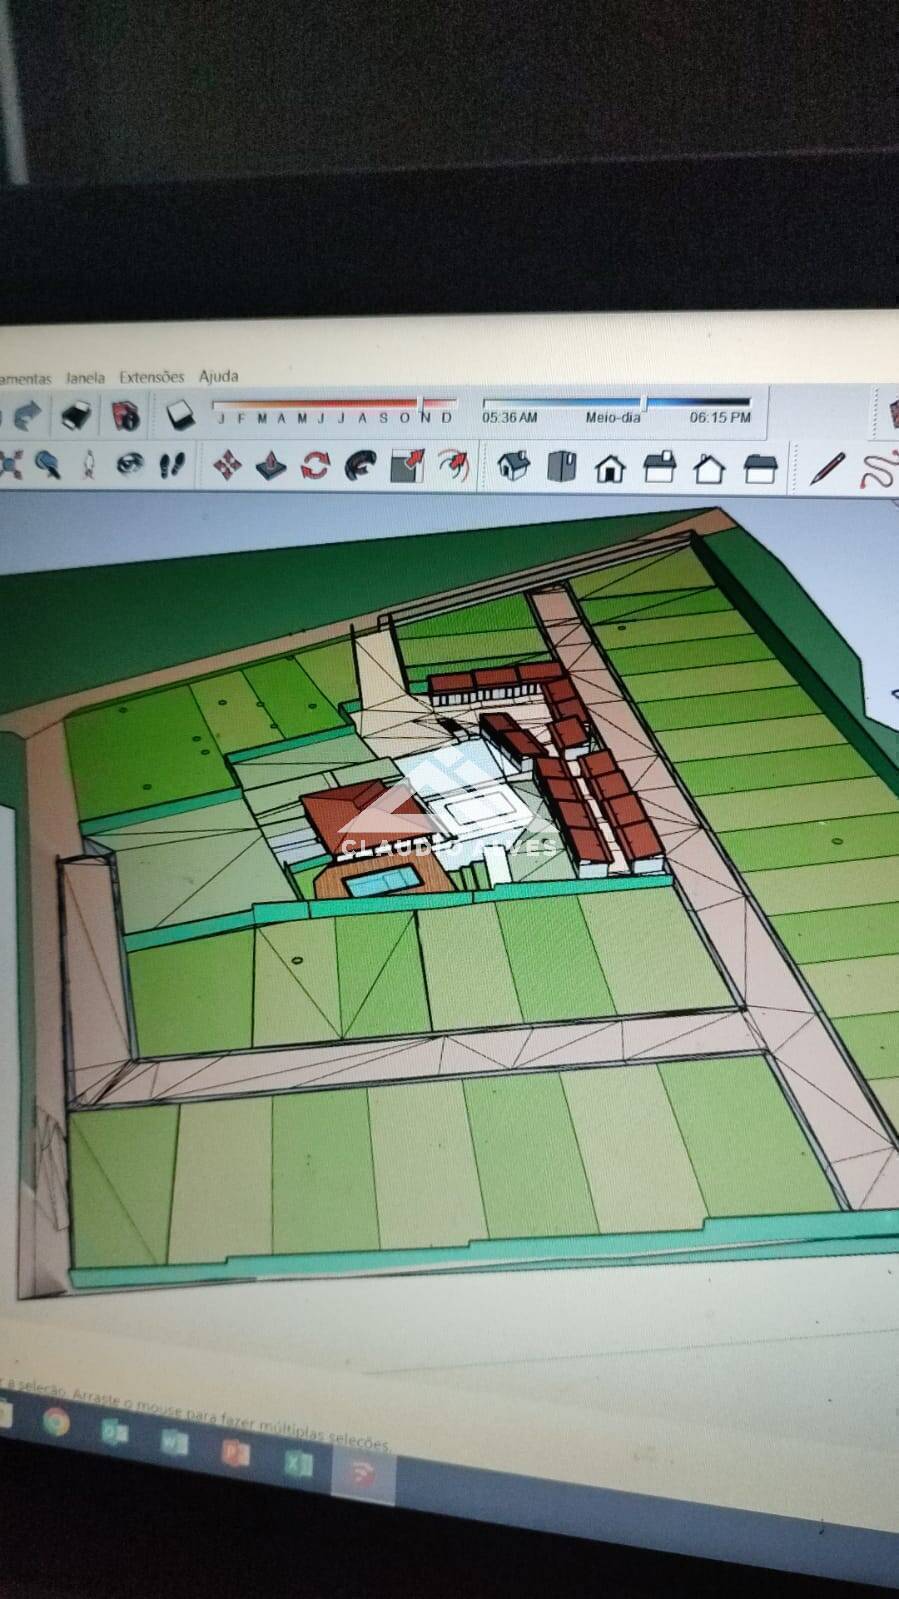
Task: Select the Rotate tool
Action: coord(316,465)
